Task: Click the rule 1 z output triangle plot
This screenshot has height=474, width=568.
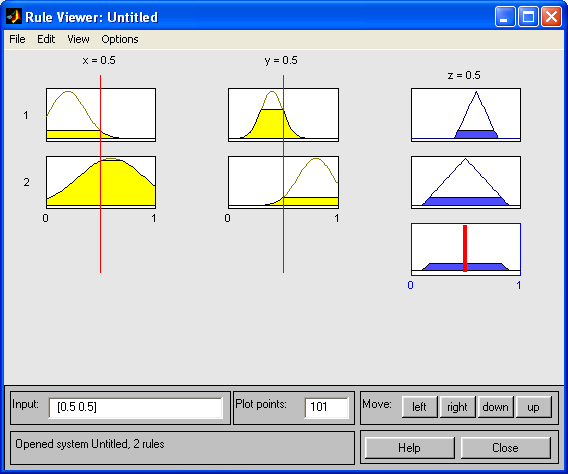Action: click(466, 115)
